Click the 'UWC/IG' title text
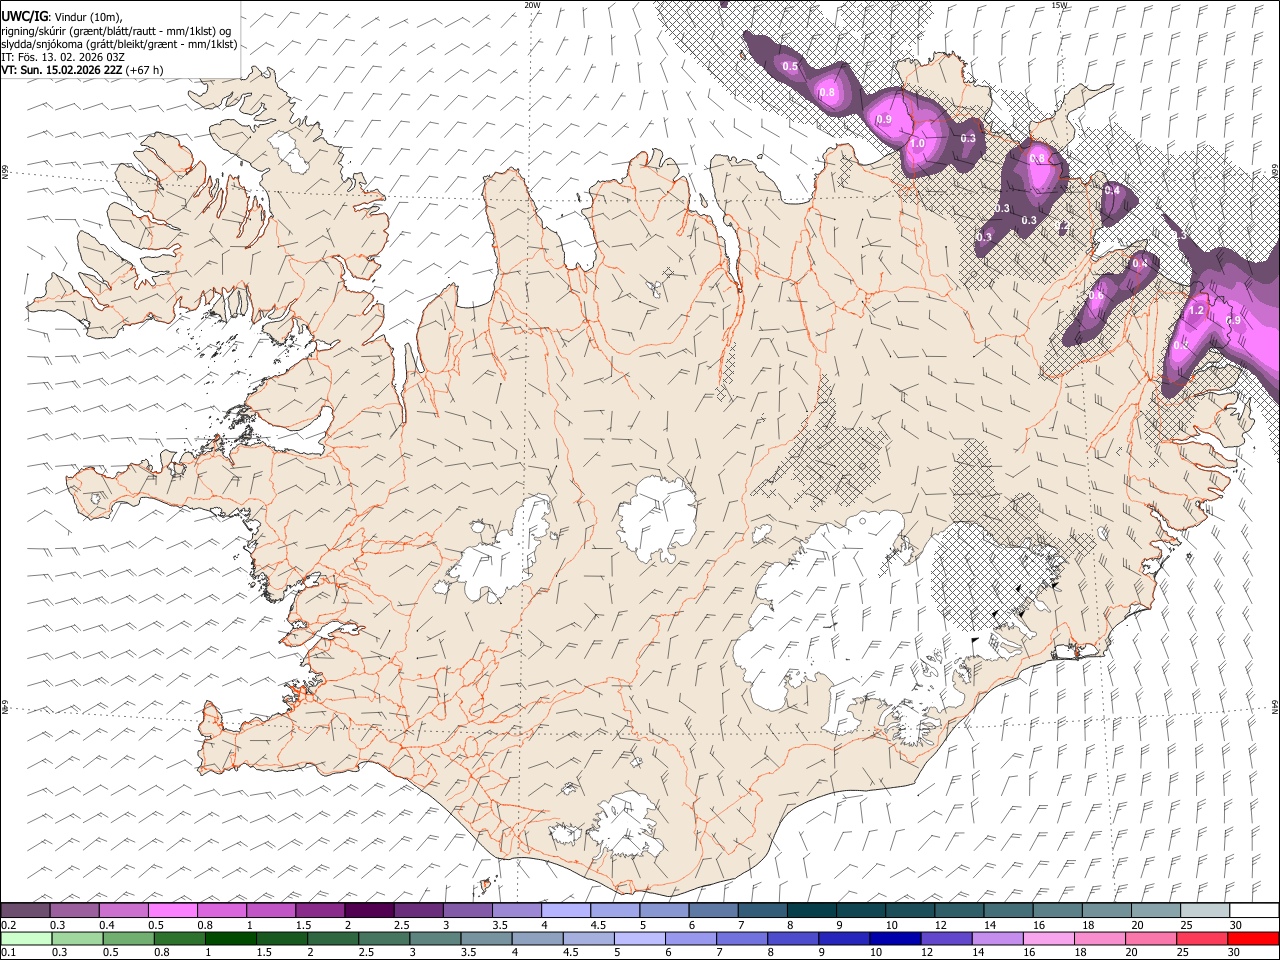 (x=23, y=17)
